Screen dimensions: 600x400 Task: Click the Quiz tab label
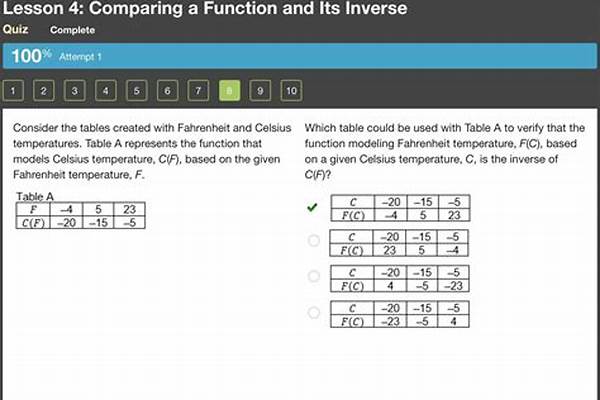click(15, 29)
